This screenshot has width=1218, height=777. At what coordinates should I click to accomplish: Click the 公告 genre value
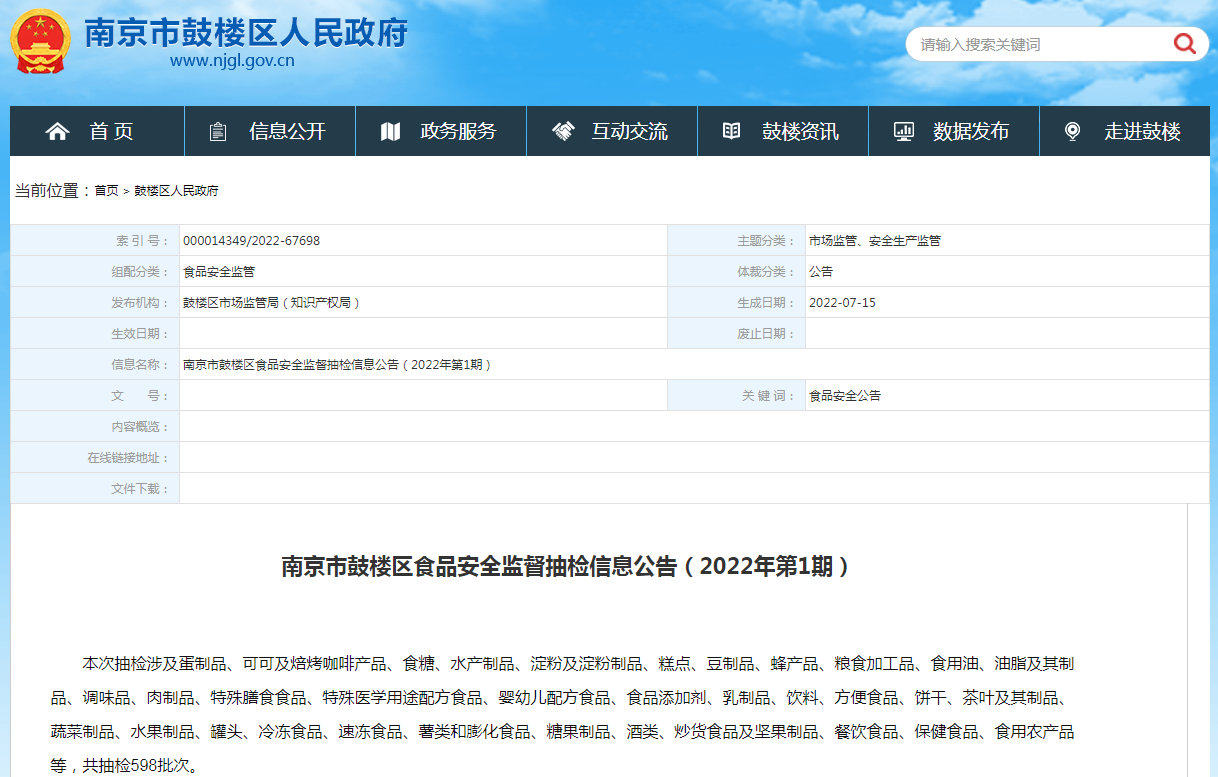[x=821, y=272]
